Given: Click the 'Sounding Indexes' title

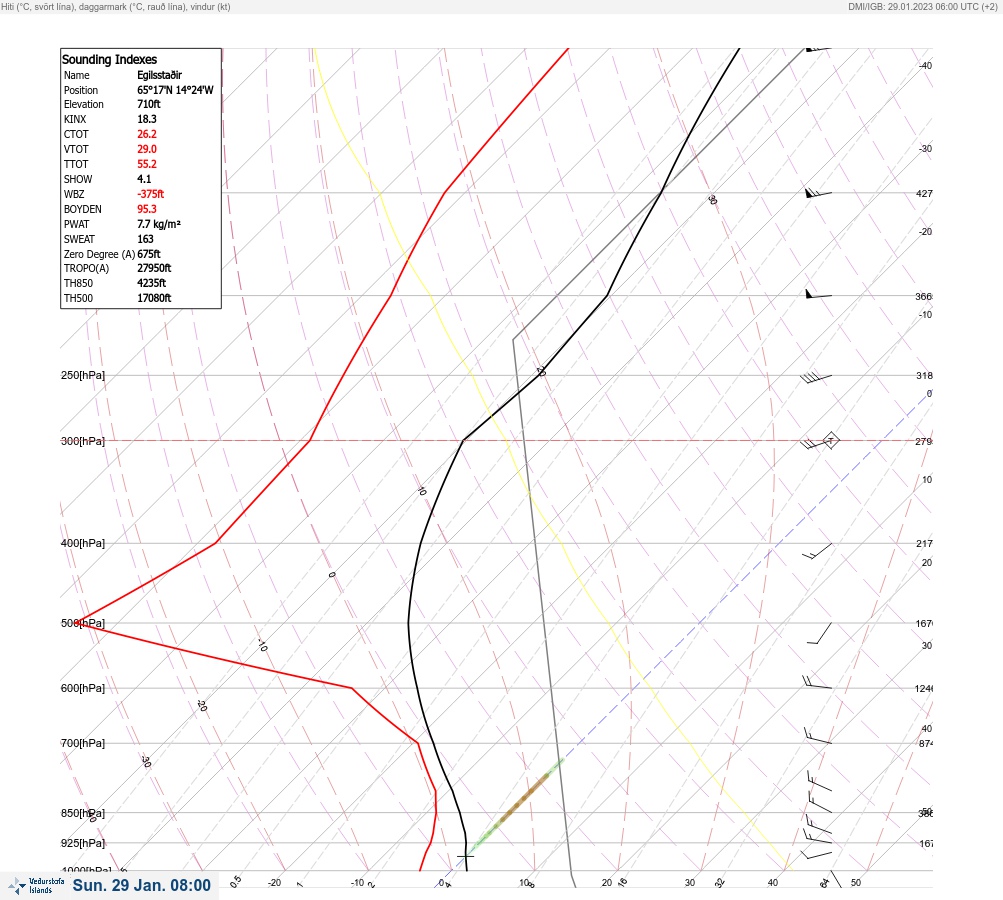Looking at the screenshot, I should click(x=109, y=59).
